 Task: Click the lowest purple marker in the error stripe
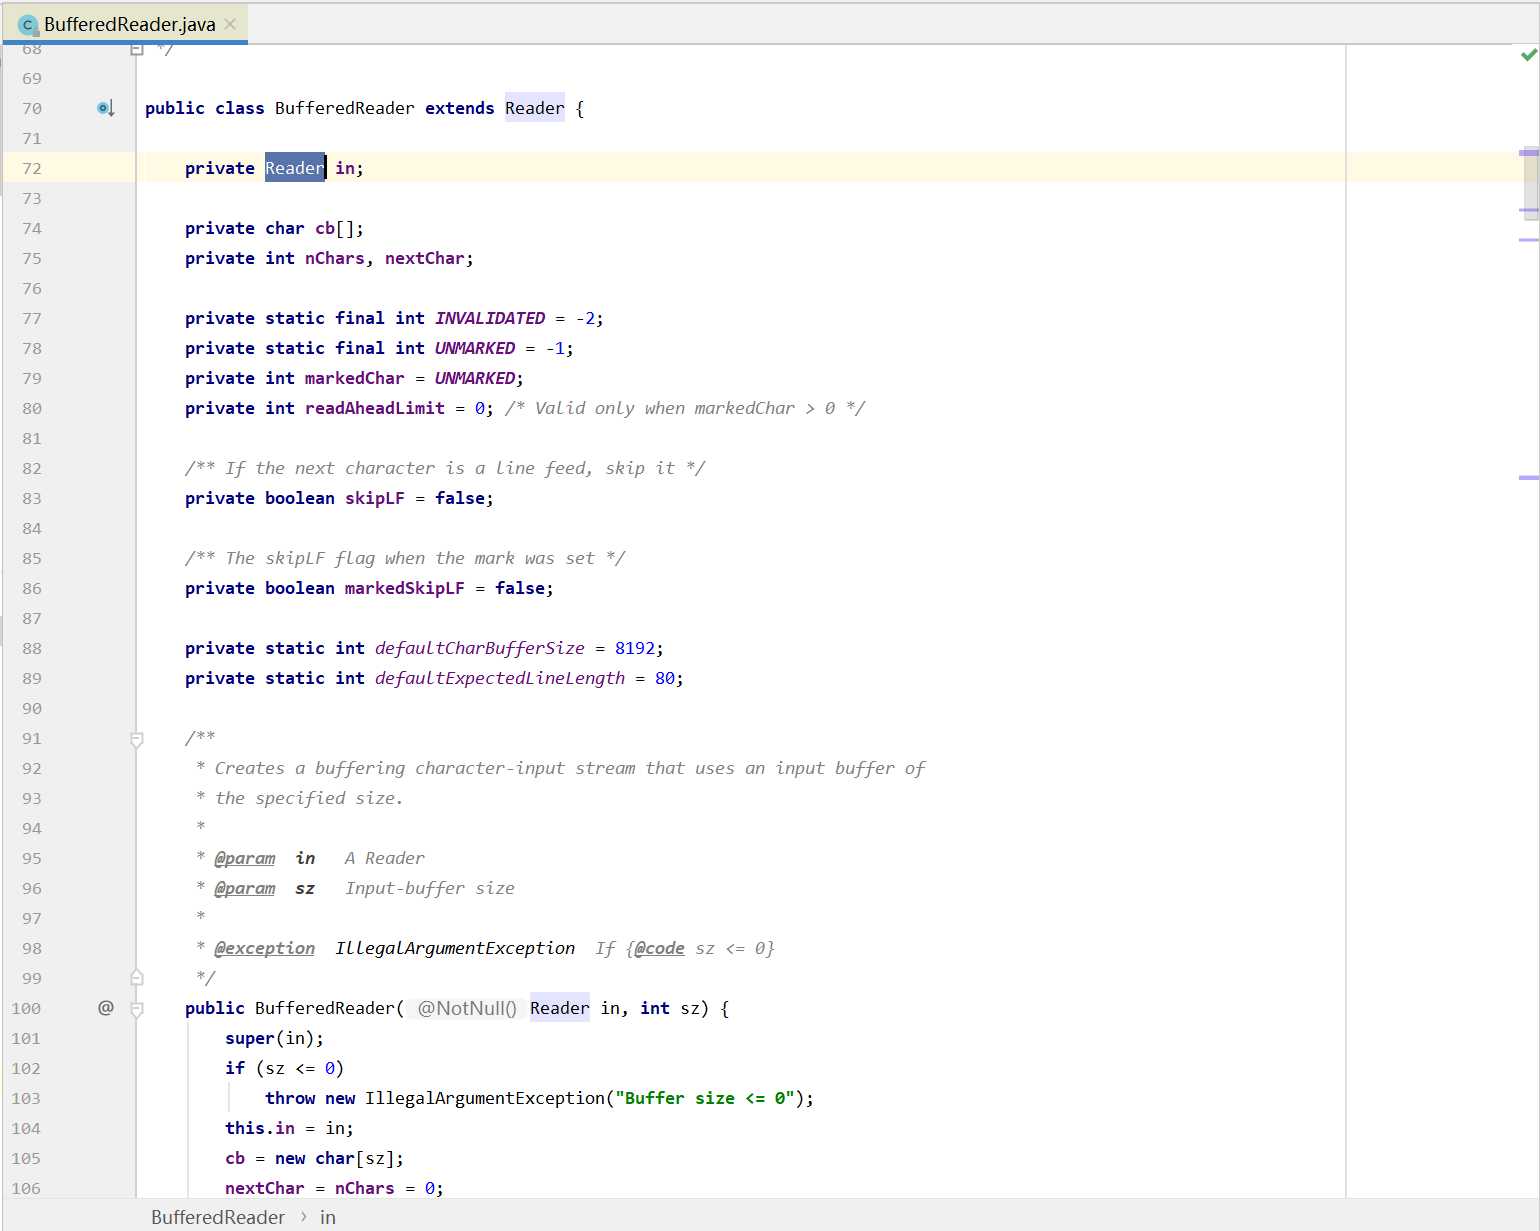click(1529, 478)
